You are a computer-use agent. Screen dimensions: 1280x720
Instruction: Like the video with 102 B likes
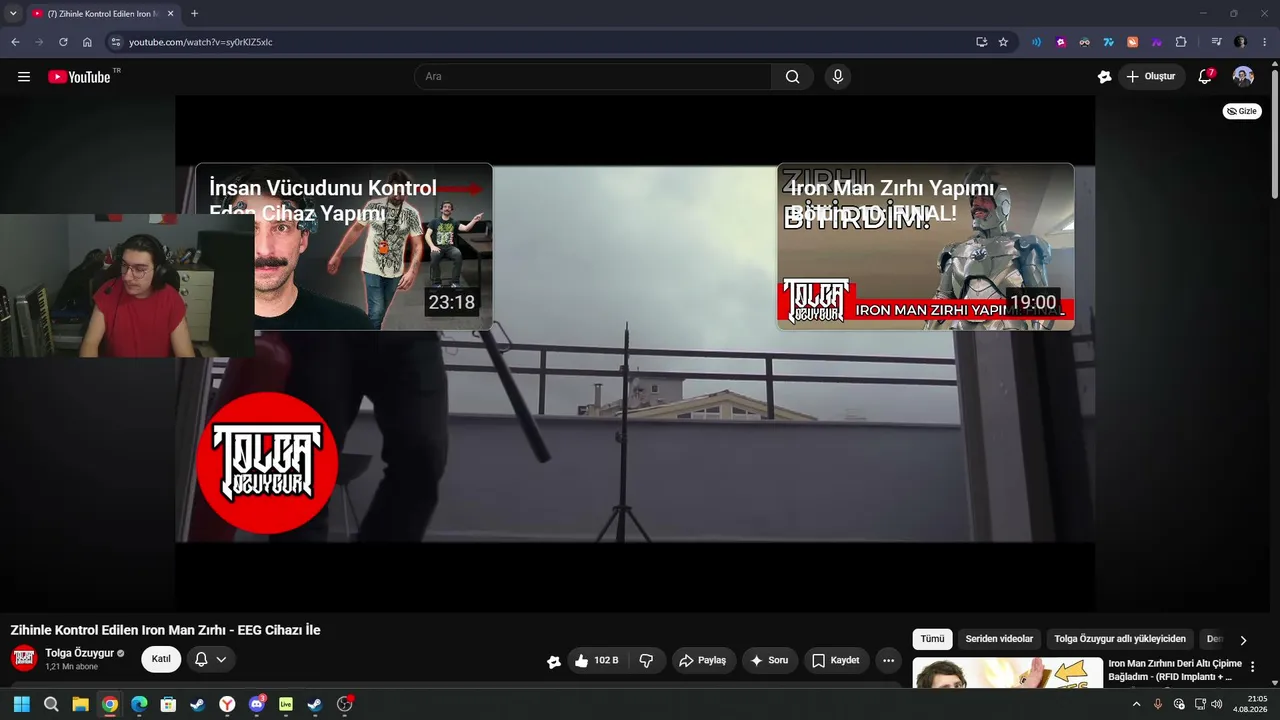tap(596, 660)
